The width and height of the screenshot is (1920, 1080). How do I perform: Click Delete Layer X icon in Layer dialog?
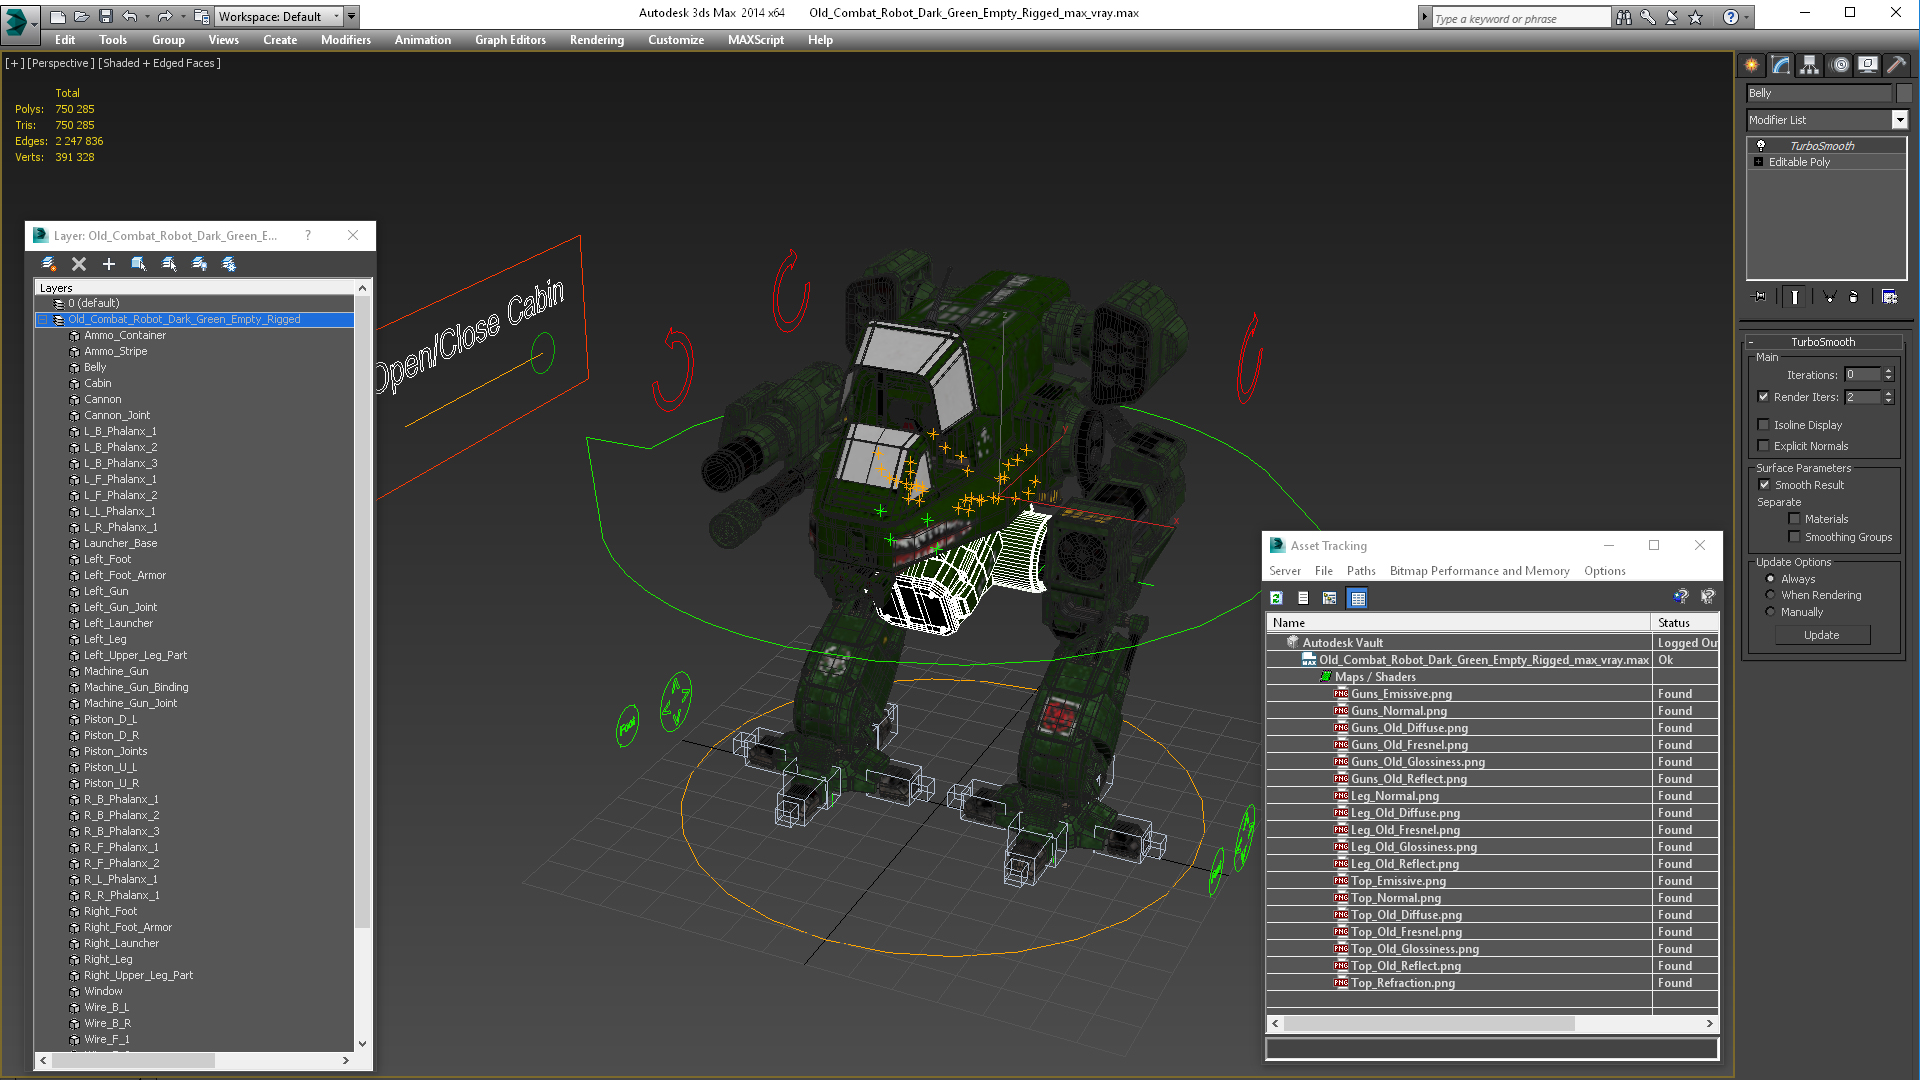(x=79, y=264)
